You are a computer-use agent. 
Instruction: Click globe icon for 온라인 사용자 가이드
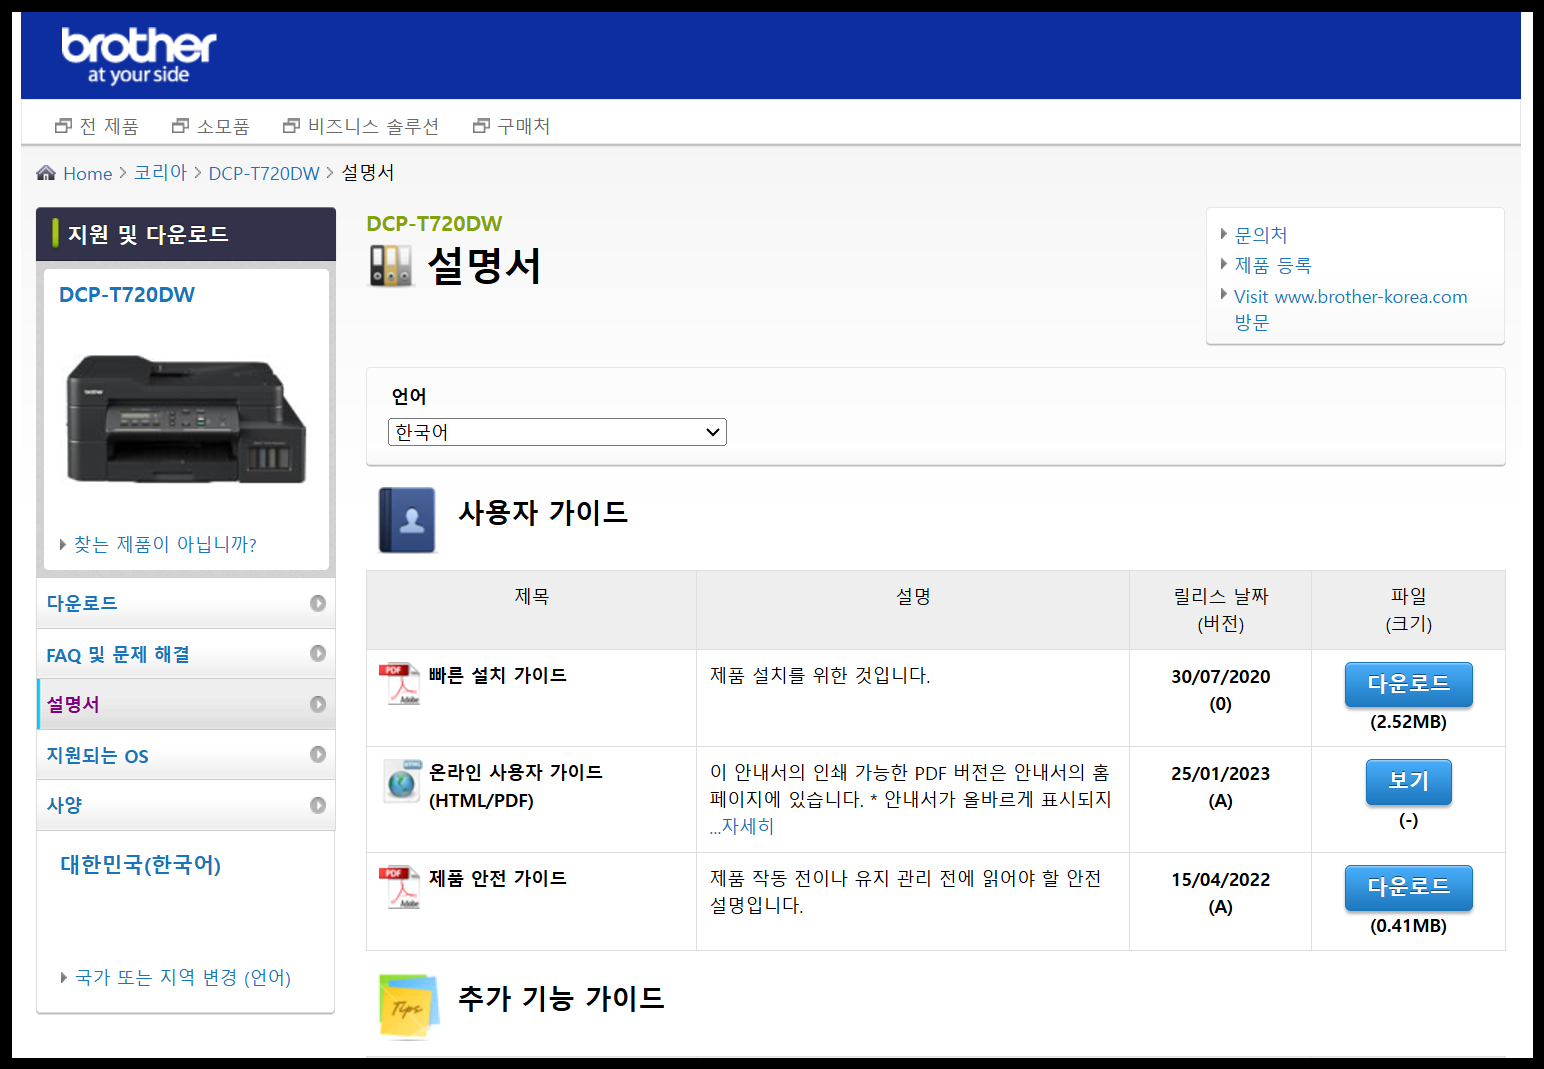click(x=402, y=781)
